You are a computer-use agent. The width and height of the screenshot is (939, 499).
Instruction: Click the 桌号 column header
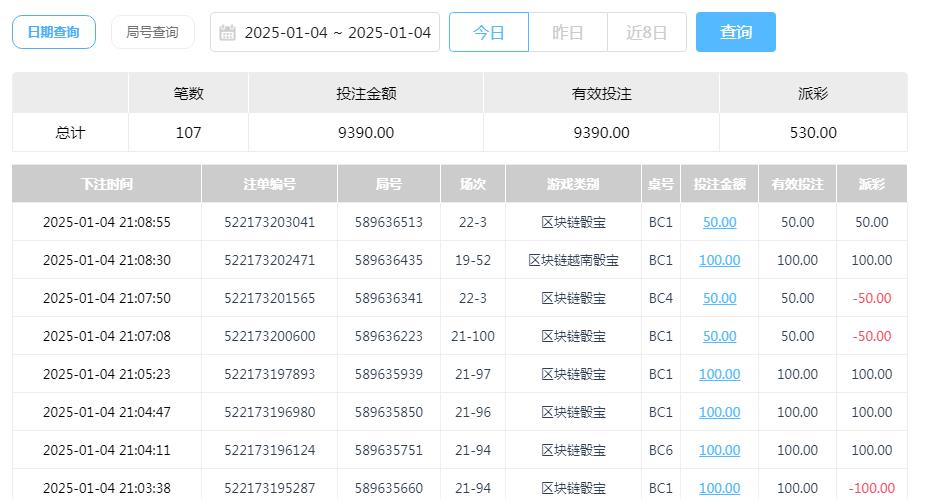[x=661, y=184]
